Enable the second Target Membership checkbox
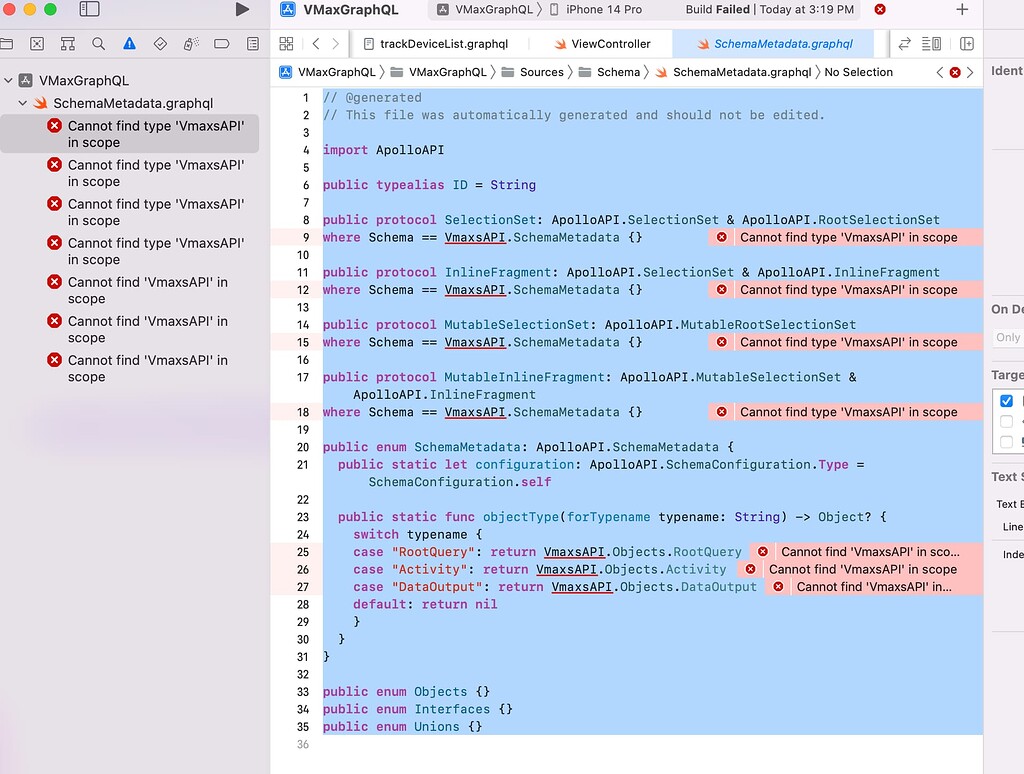Screen dimensions: 1024x774 [x=1006, y=421]
